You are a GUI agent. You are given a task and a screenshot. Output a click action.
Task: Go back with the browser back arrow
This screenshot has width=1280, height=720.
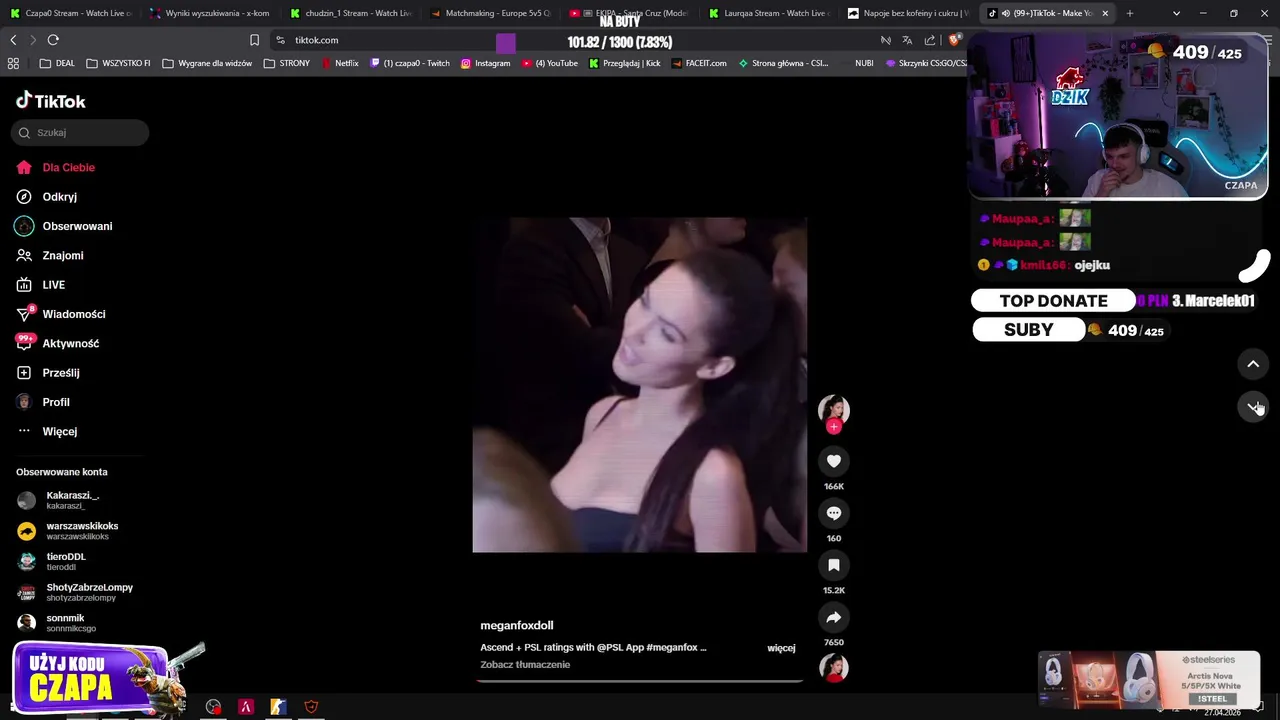coord(13,40)
